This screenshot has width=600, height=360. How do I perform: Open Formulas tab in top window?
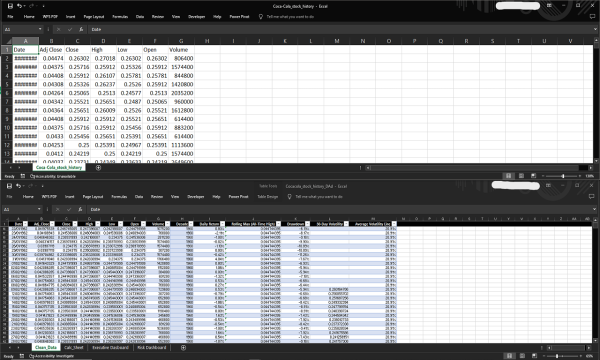(120, 17)
